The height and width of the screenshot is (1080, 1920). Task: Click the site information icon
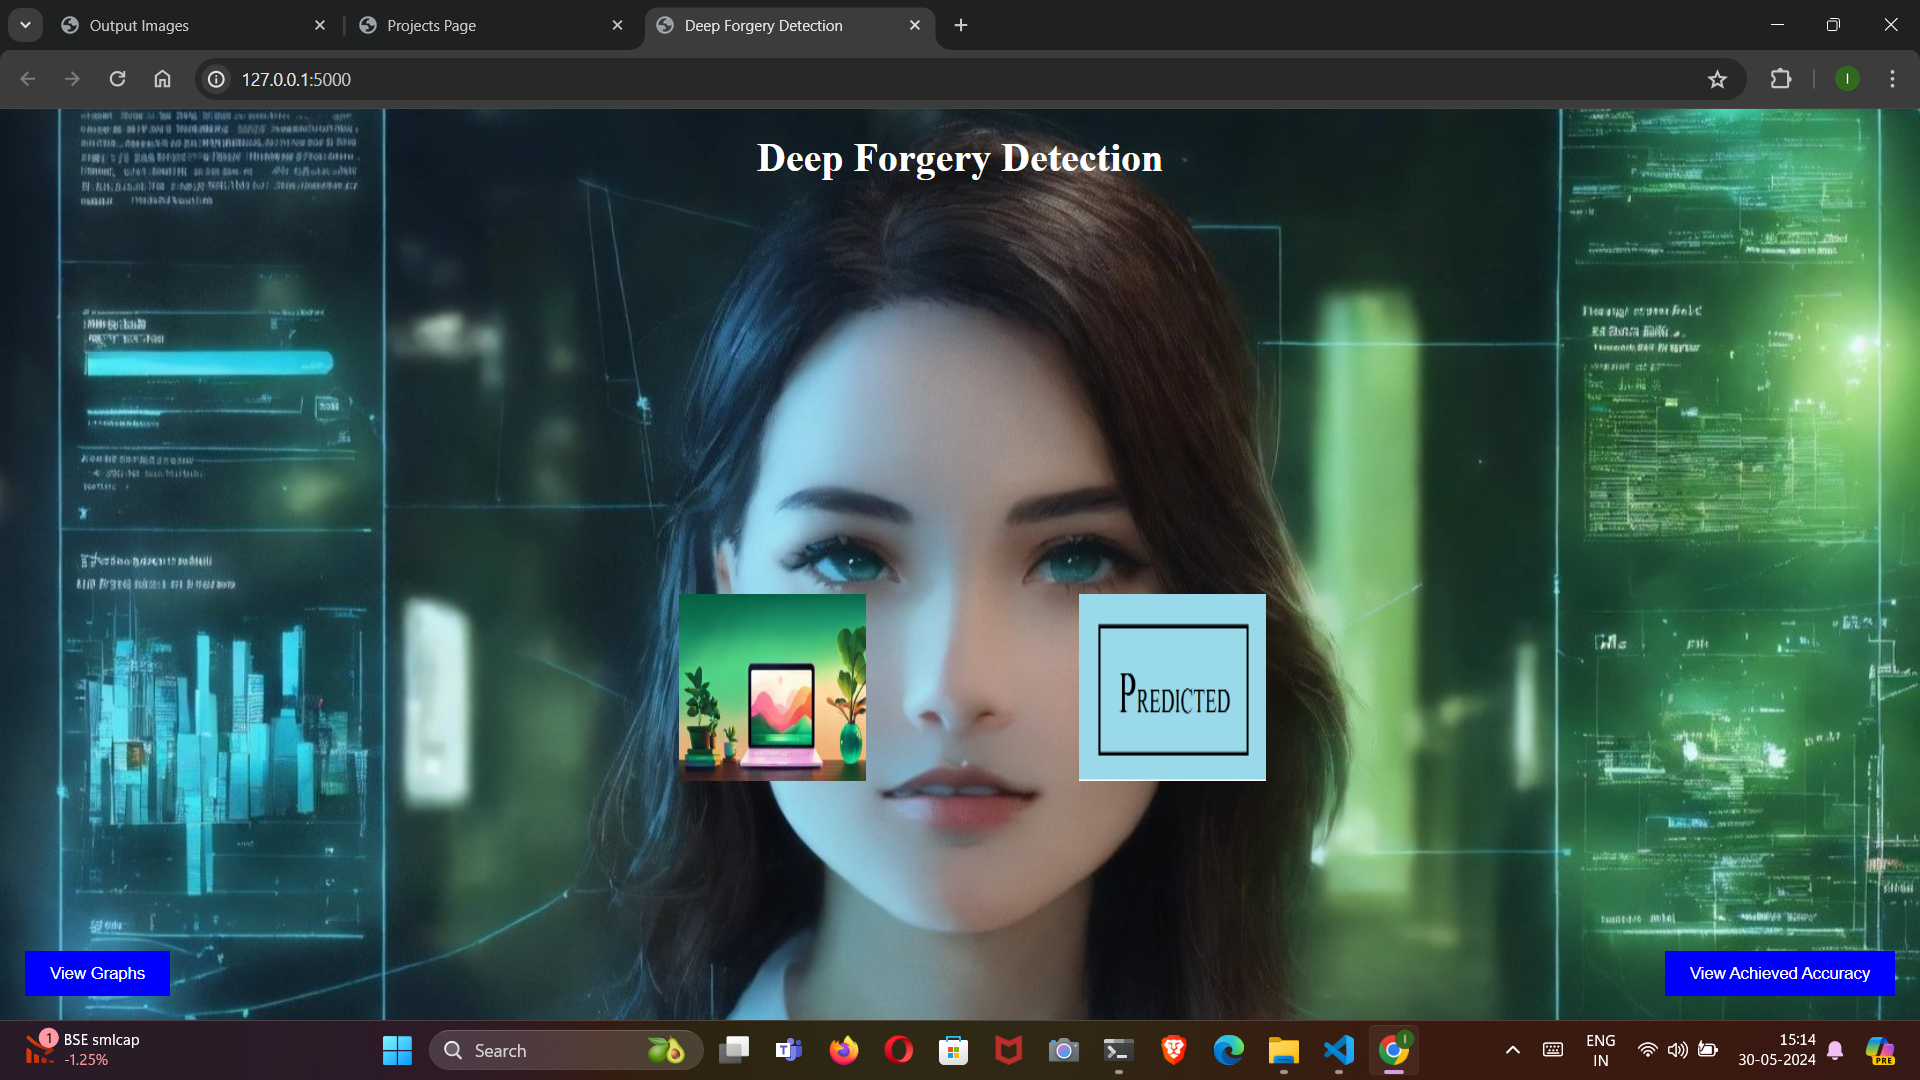point(216,79)
